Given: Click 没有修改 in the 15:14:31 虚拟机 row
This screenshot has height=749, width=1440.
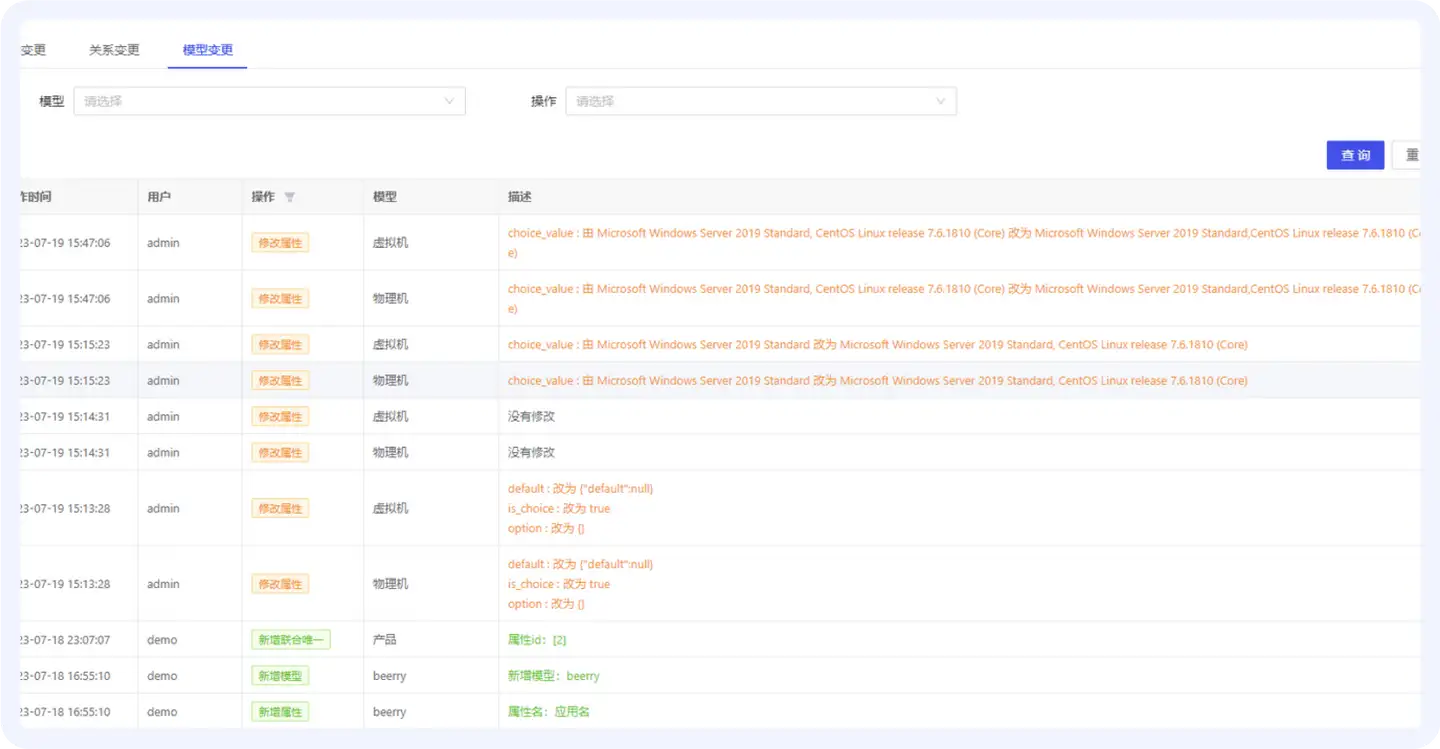Looking at the screenshot, I should (x=531, y=417).
